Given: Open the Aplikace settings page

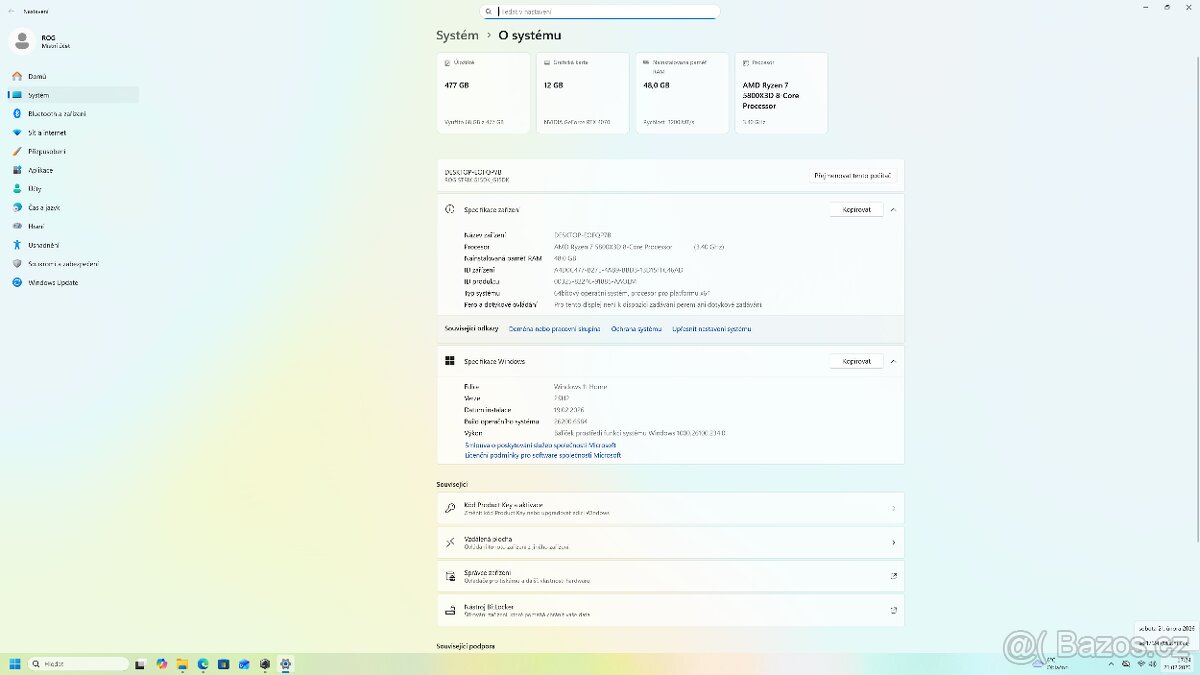Looking at the screenshot, I should pyautogui.click(x=40, y=170).
